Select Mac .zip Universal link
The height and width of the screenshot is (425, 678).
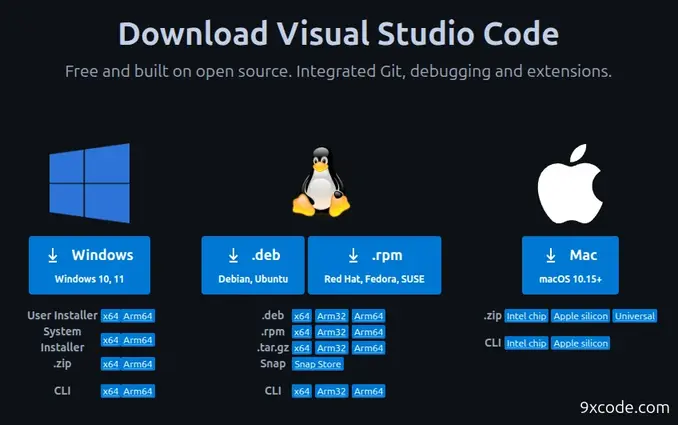click(x=635, y=316)
